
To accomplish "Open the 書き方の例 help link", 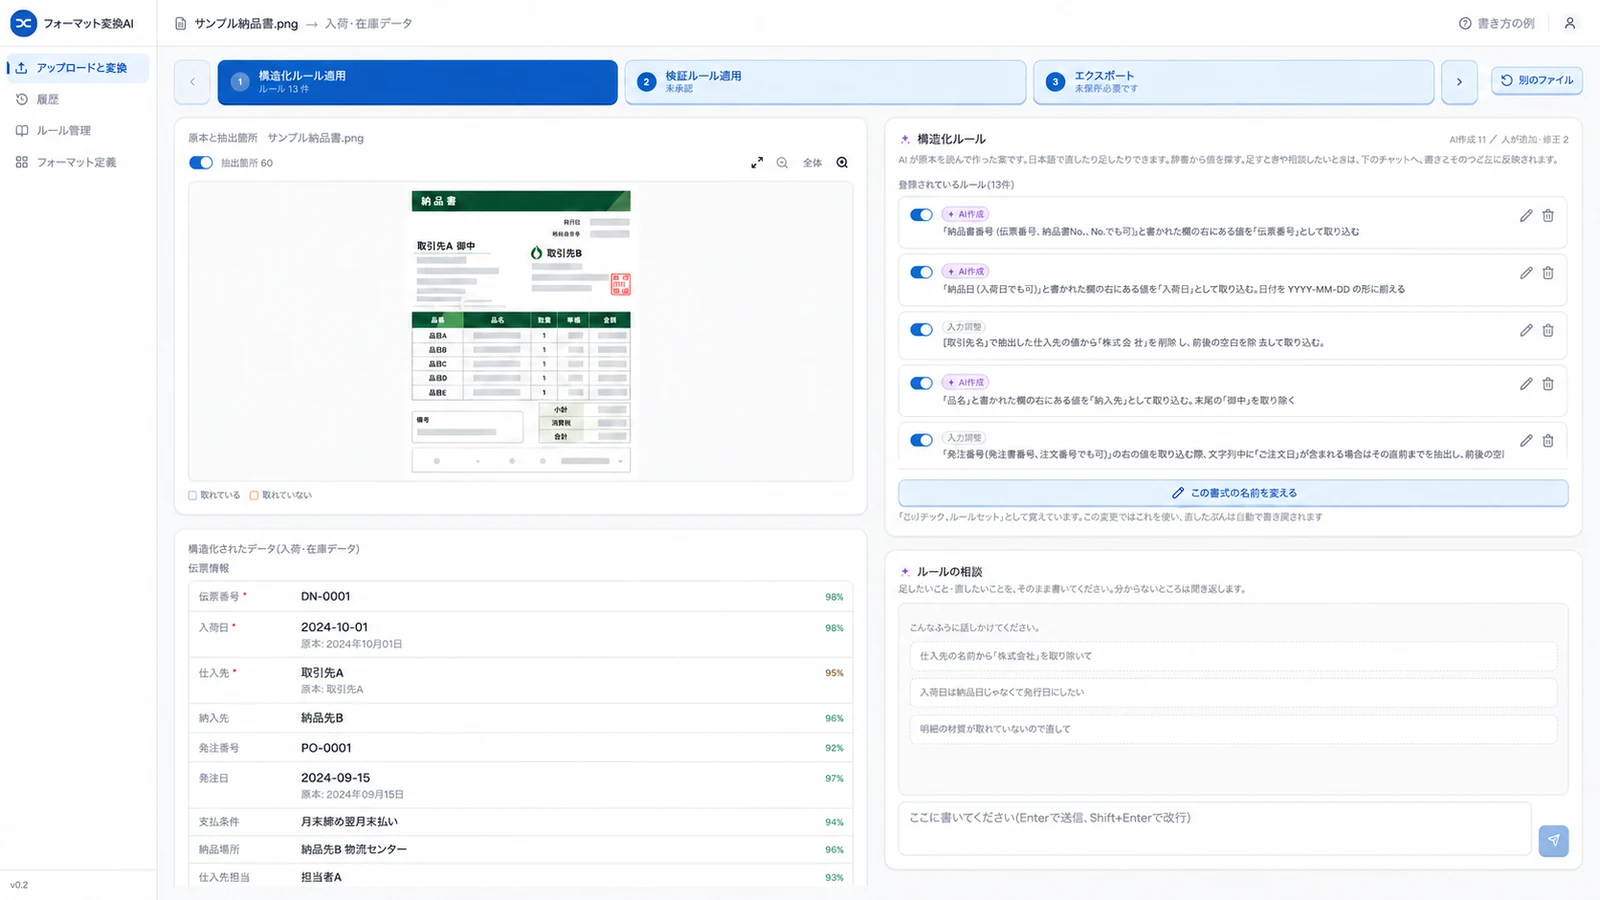I will click(x=1497, y=23).
